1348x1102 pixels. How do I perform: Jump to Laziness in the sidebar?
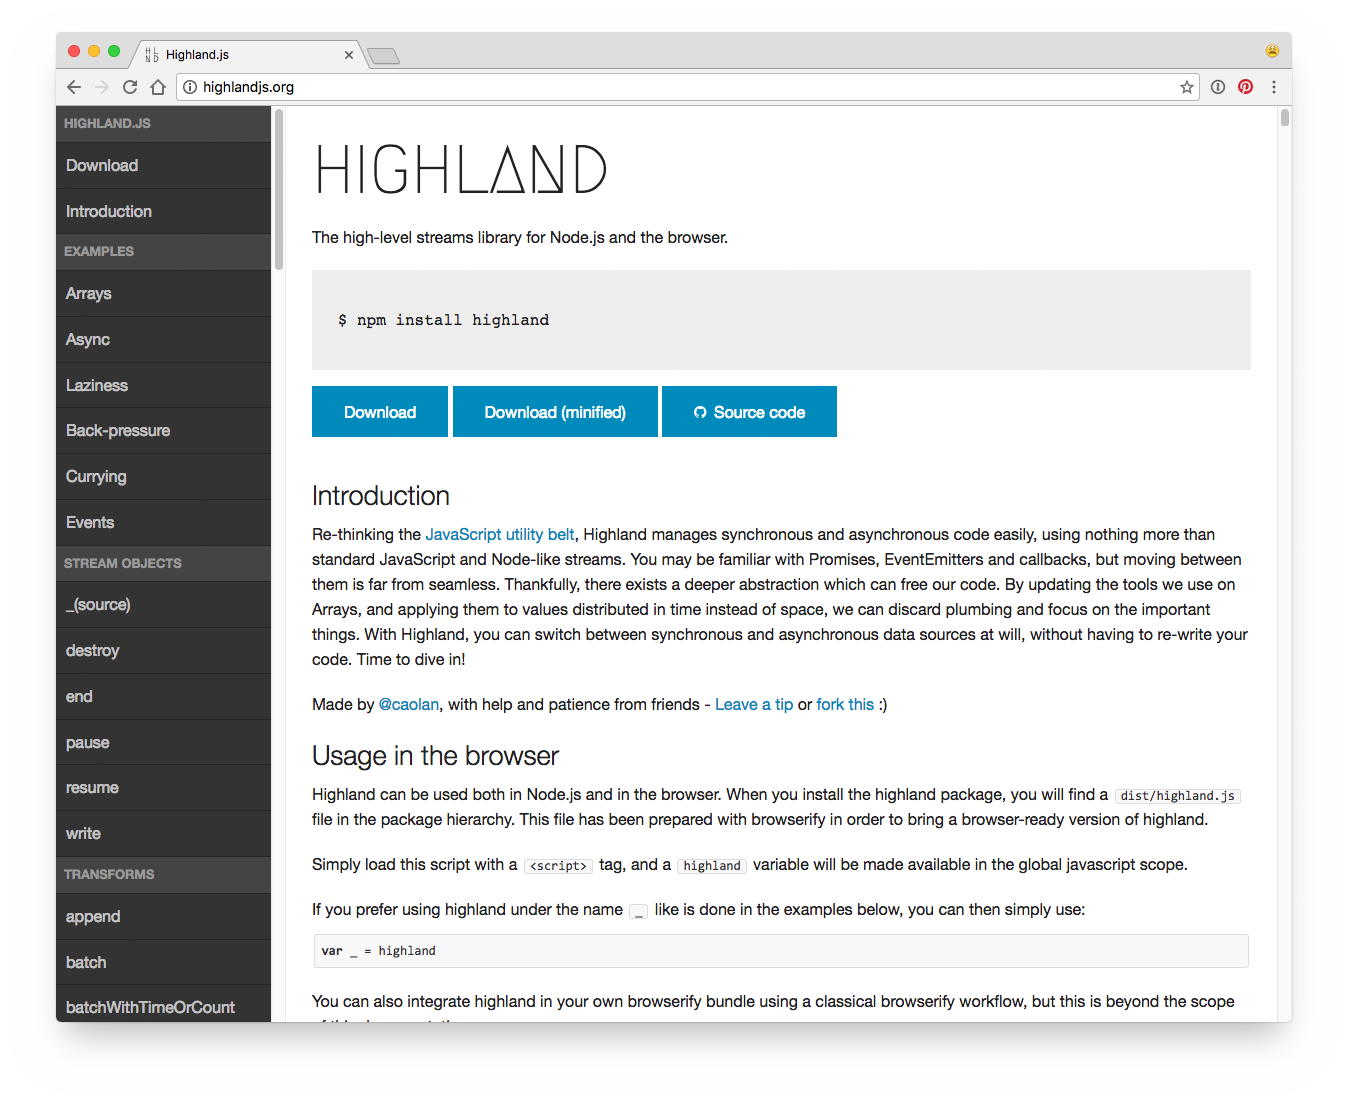(163, 386)
